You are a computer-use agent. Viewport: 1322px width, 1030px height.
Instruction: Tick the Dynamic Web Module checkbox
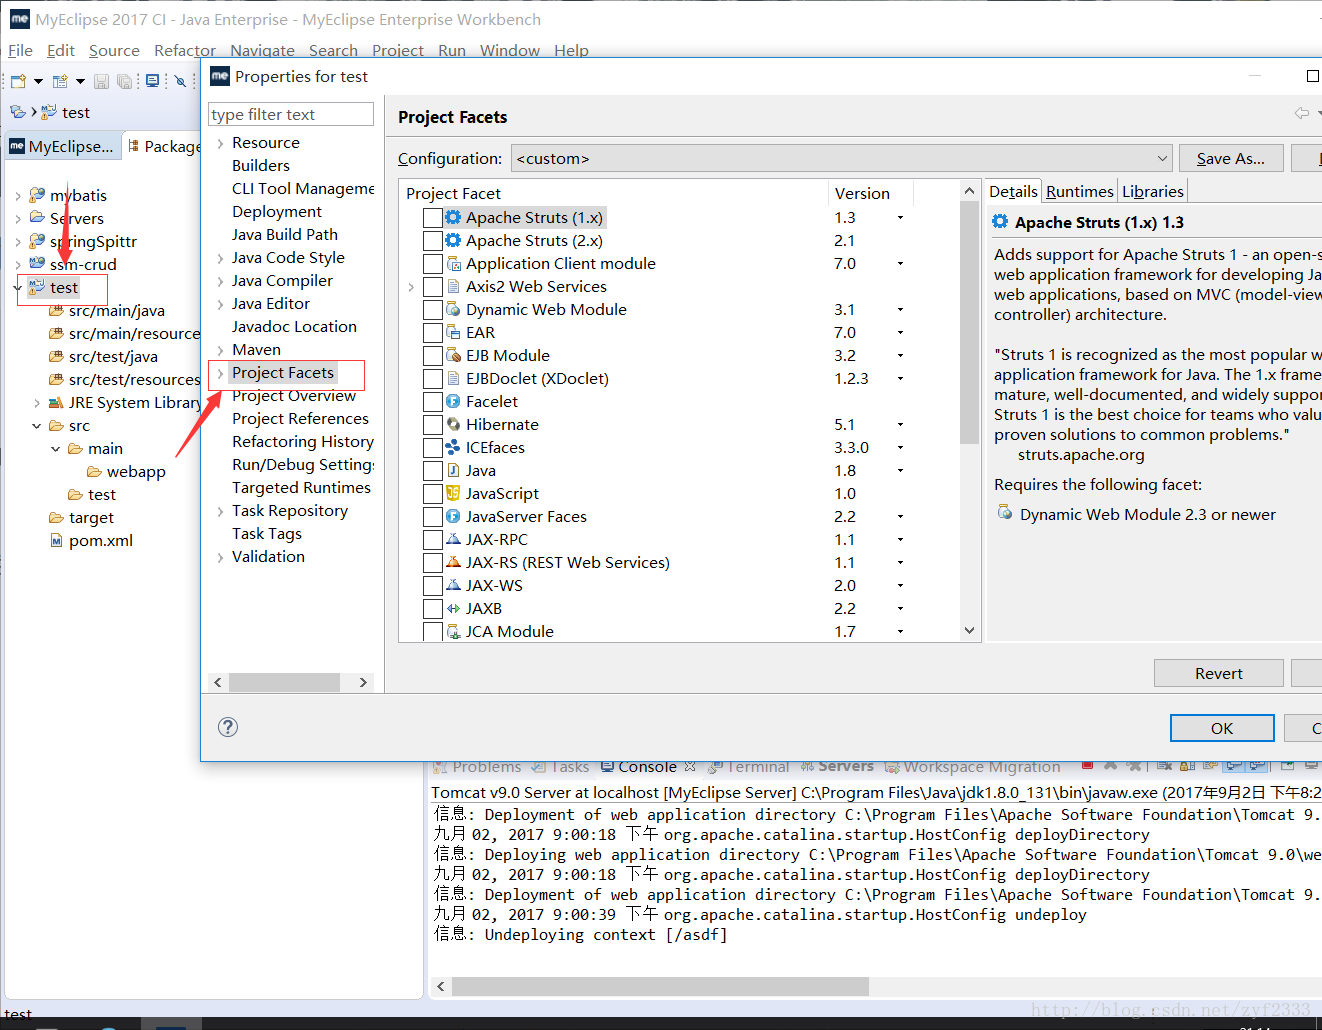[x=432, y=309]
